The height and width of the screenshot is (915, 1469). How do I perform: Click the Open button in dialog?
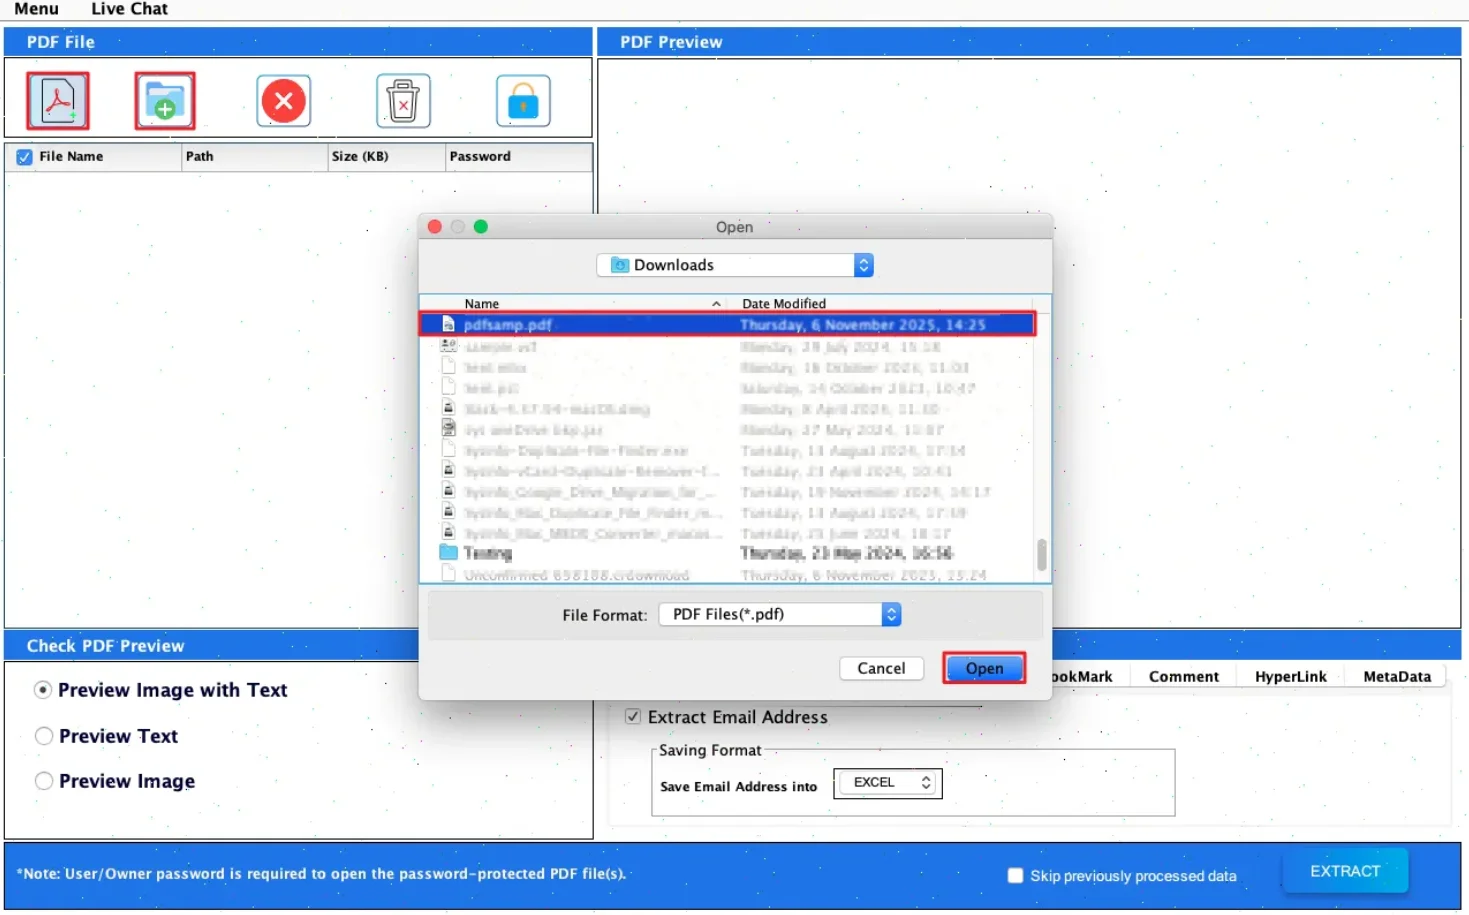click(984, 668)
